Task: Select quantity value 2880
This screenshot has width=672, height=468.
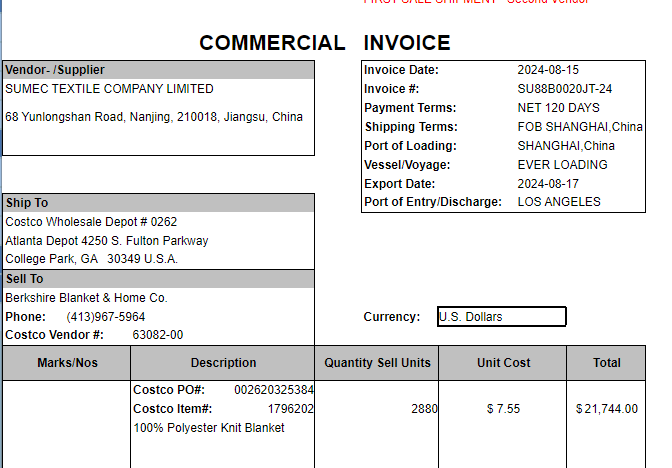Action: point(424,409)
